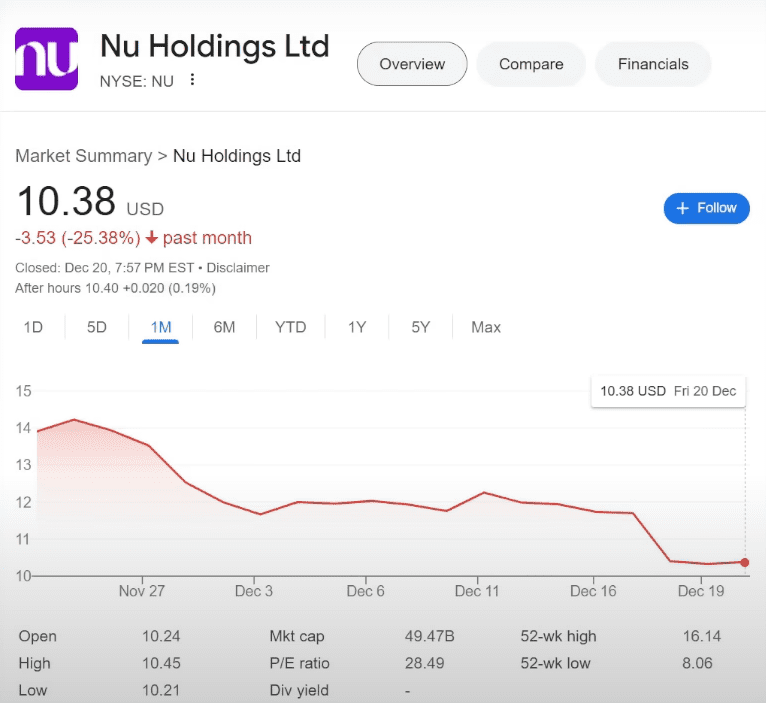Click the plus Follow button
This screenshot has height=703, width=766.
(x=706, y=208)
